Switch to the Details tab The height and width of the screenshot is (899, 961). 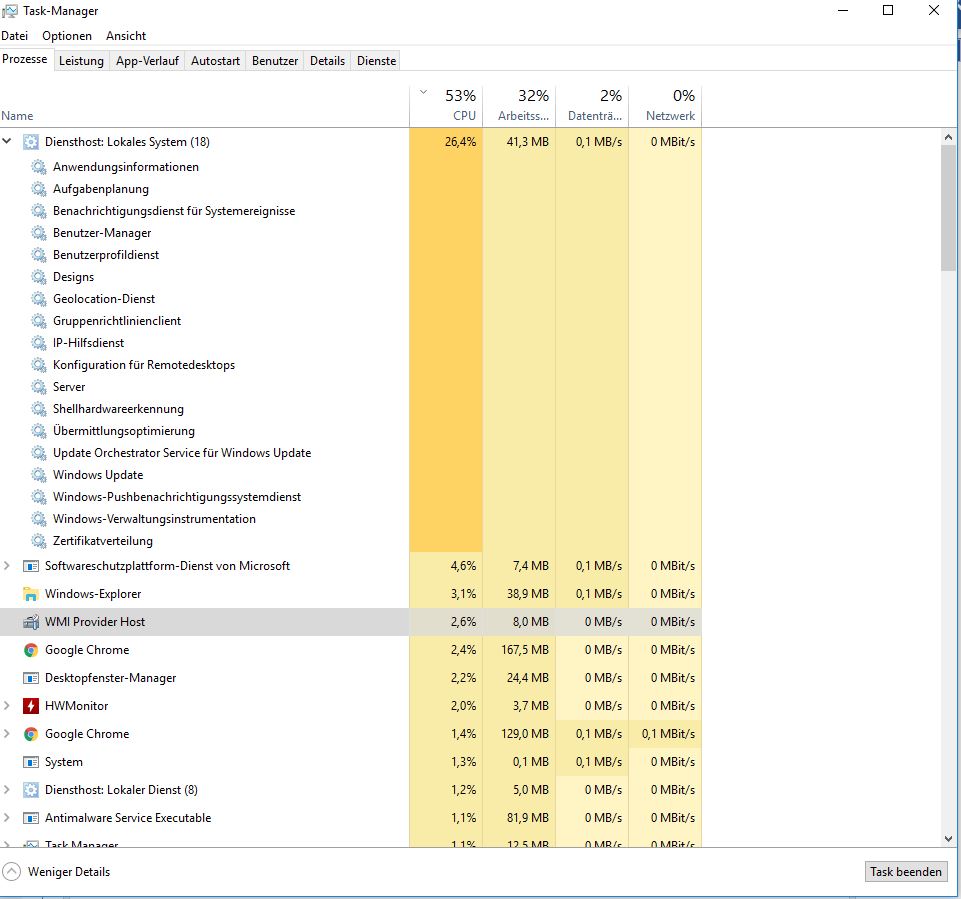pos(327,61)
